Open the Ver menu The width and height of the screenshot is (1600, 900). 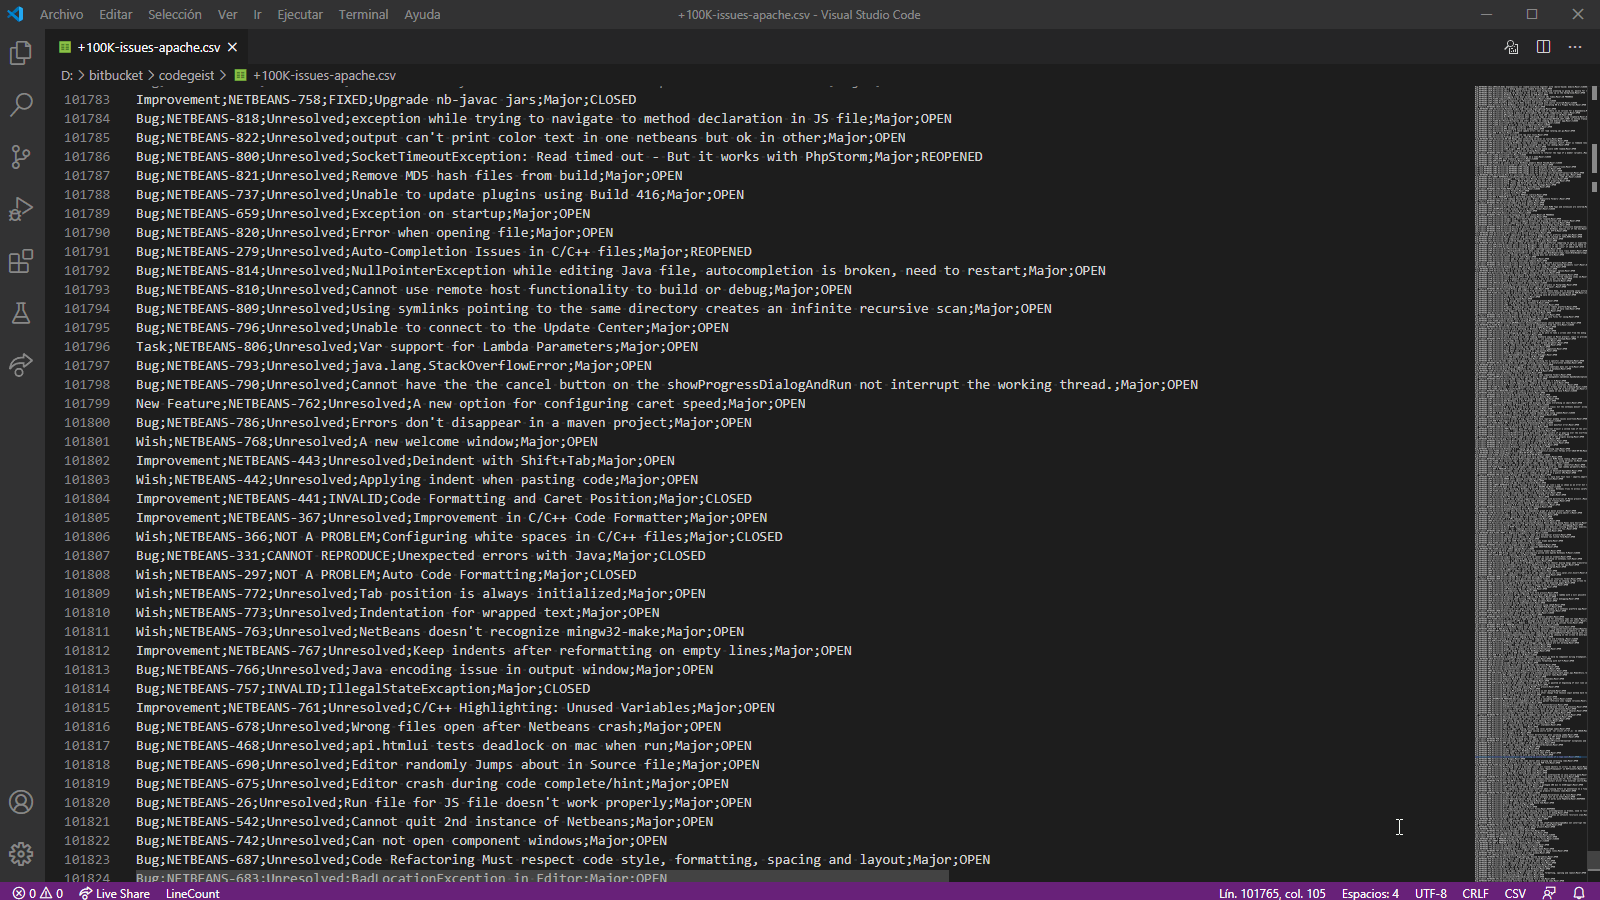coord(228,14)
